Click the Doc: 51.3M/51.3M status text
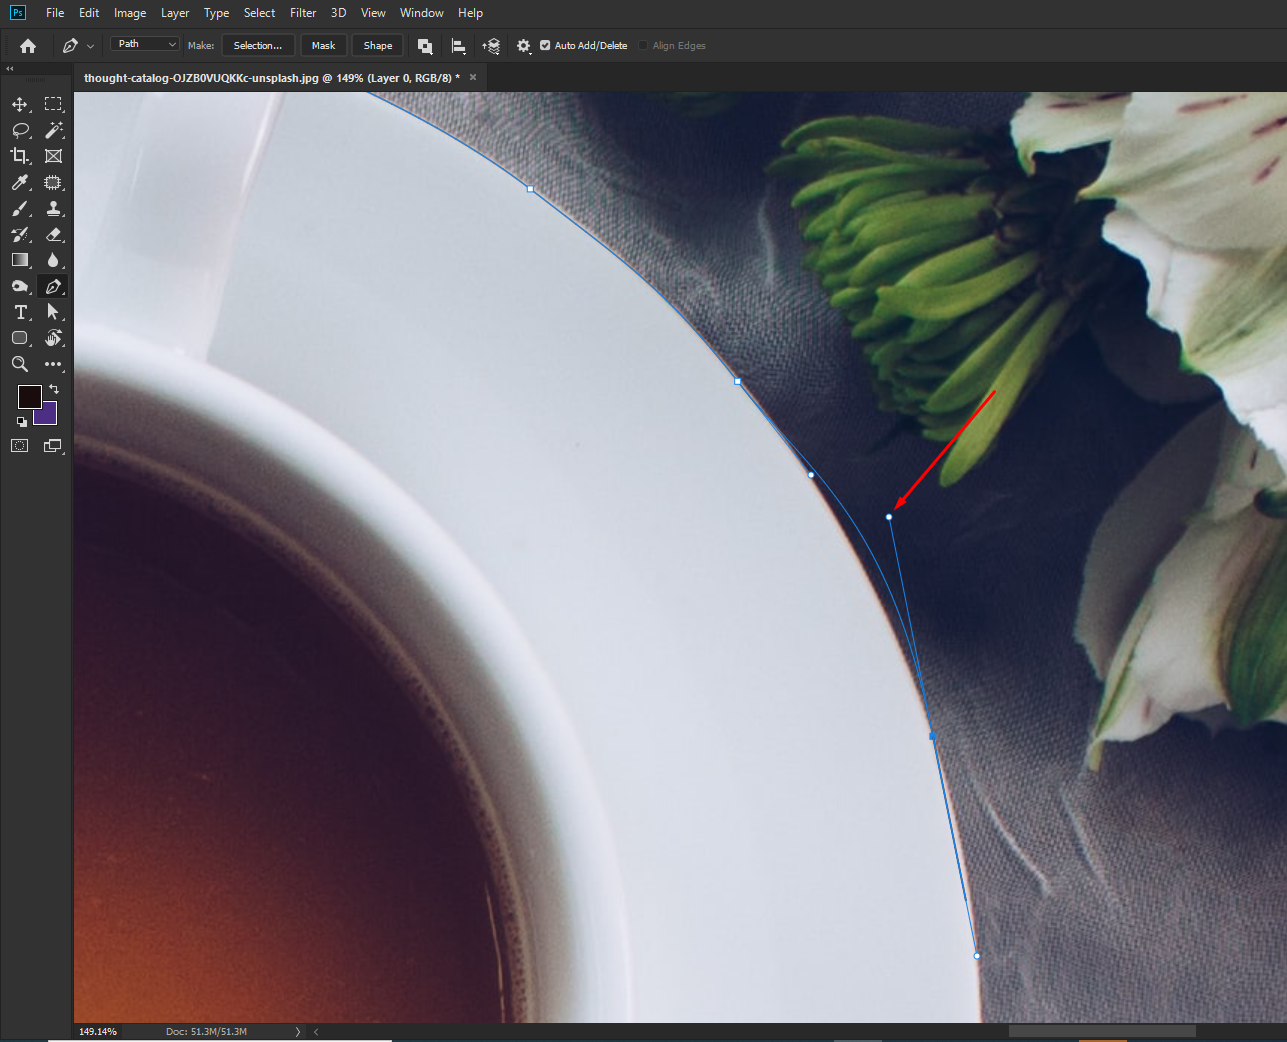1287x1042 pixels. [x=206, y=1031]
